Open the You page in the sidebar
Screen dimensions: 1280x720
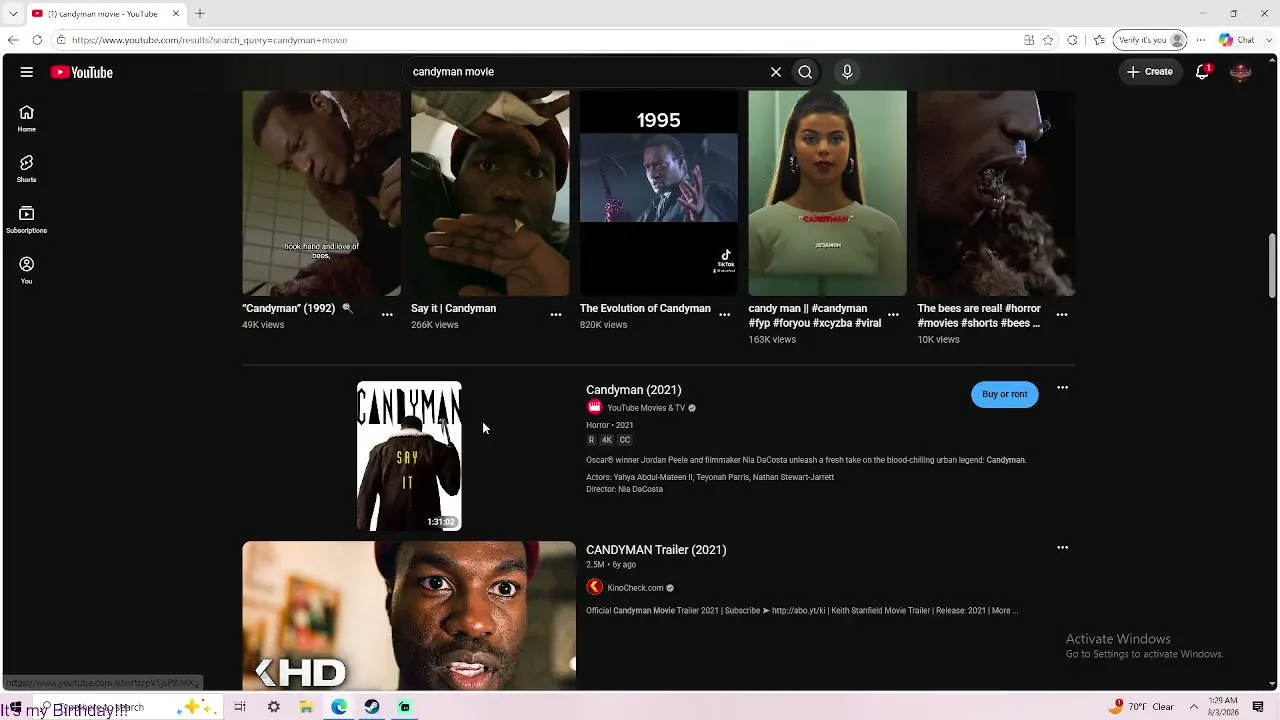(x=27, y=270)
